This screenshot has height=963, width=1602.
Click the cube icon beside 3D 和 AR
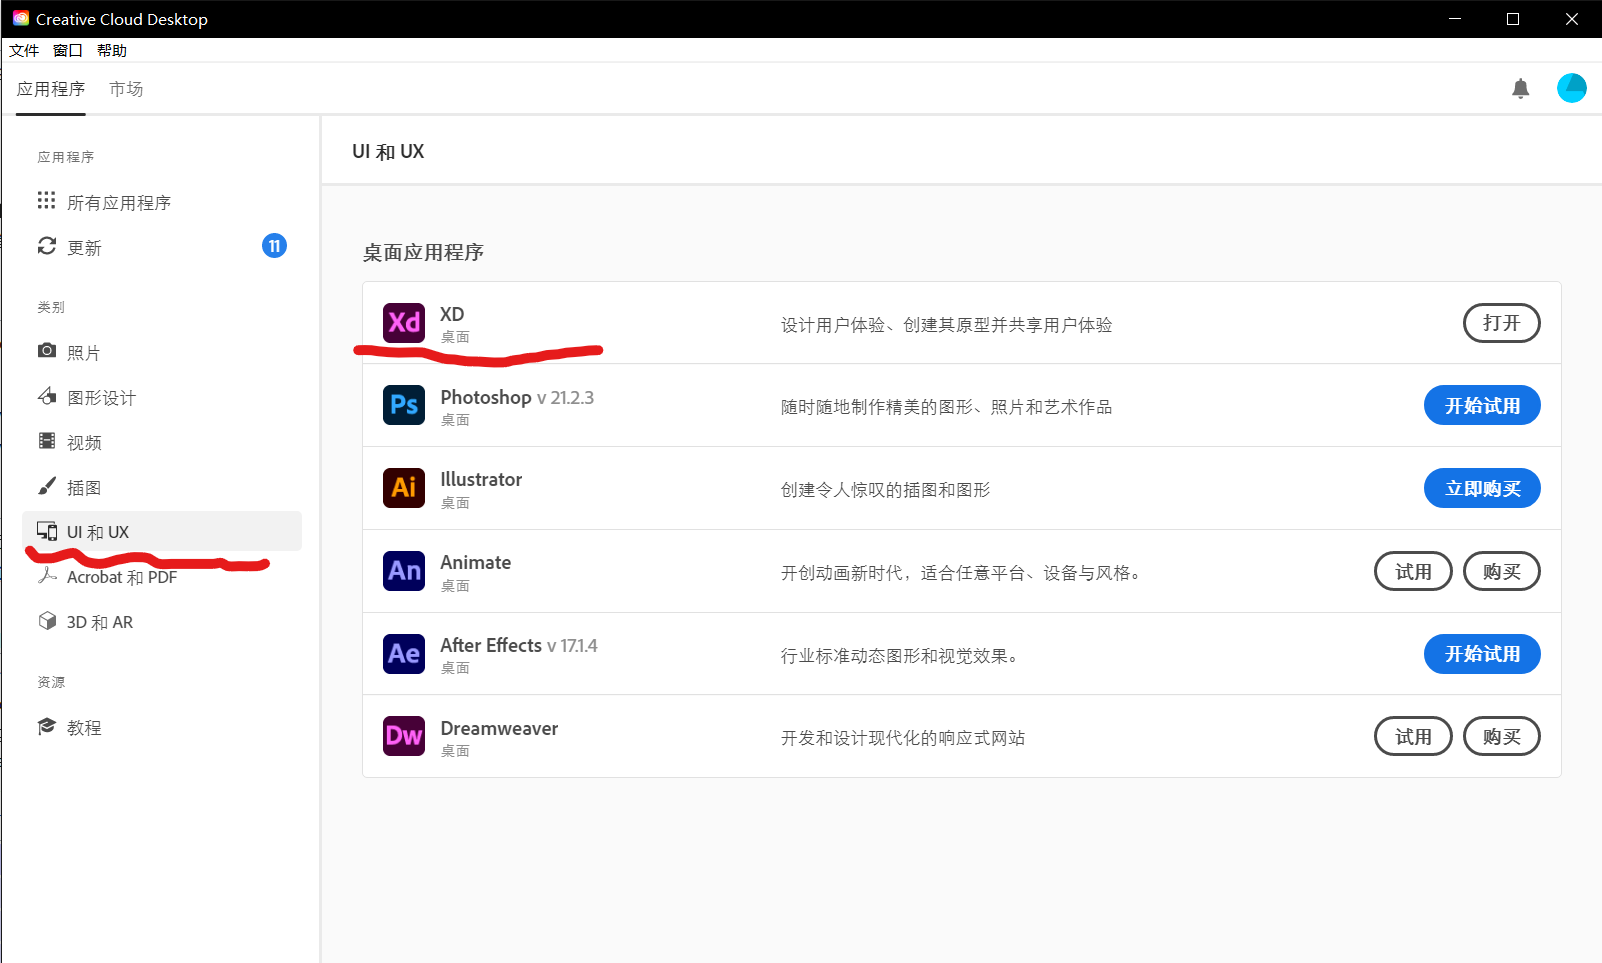tap(46, 621)
